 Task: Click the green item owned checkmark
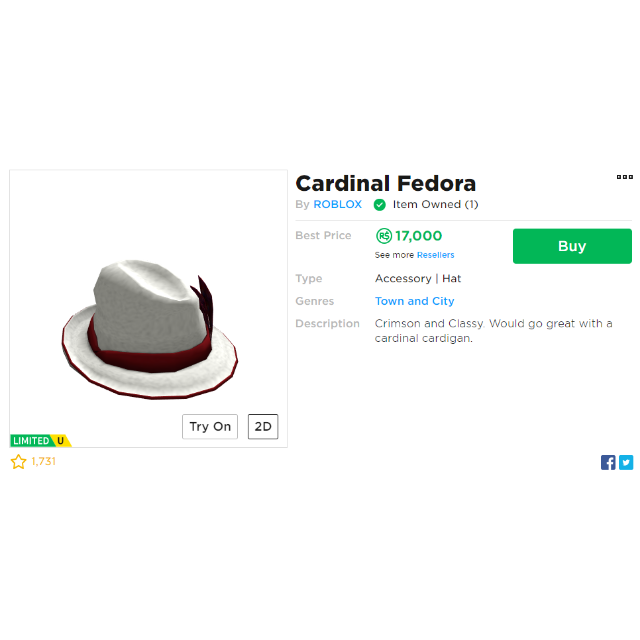tap(380, 204)
